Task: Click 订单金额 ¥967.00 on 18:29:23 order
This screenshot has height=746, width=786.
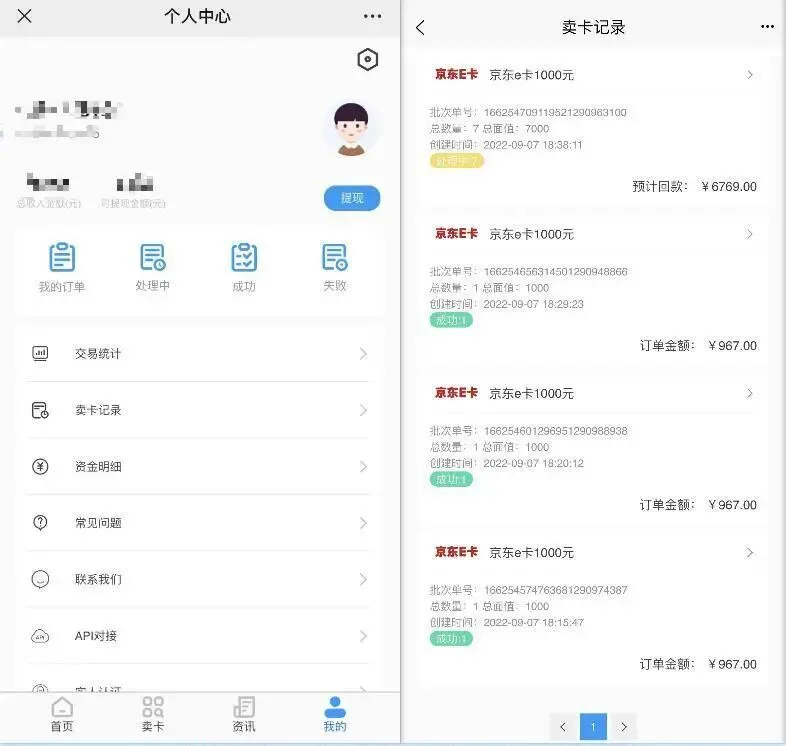Action: 698,346
